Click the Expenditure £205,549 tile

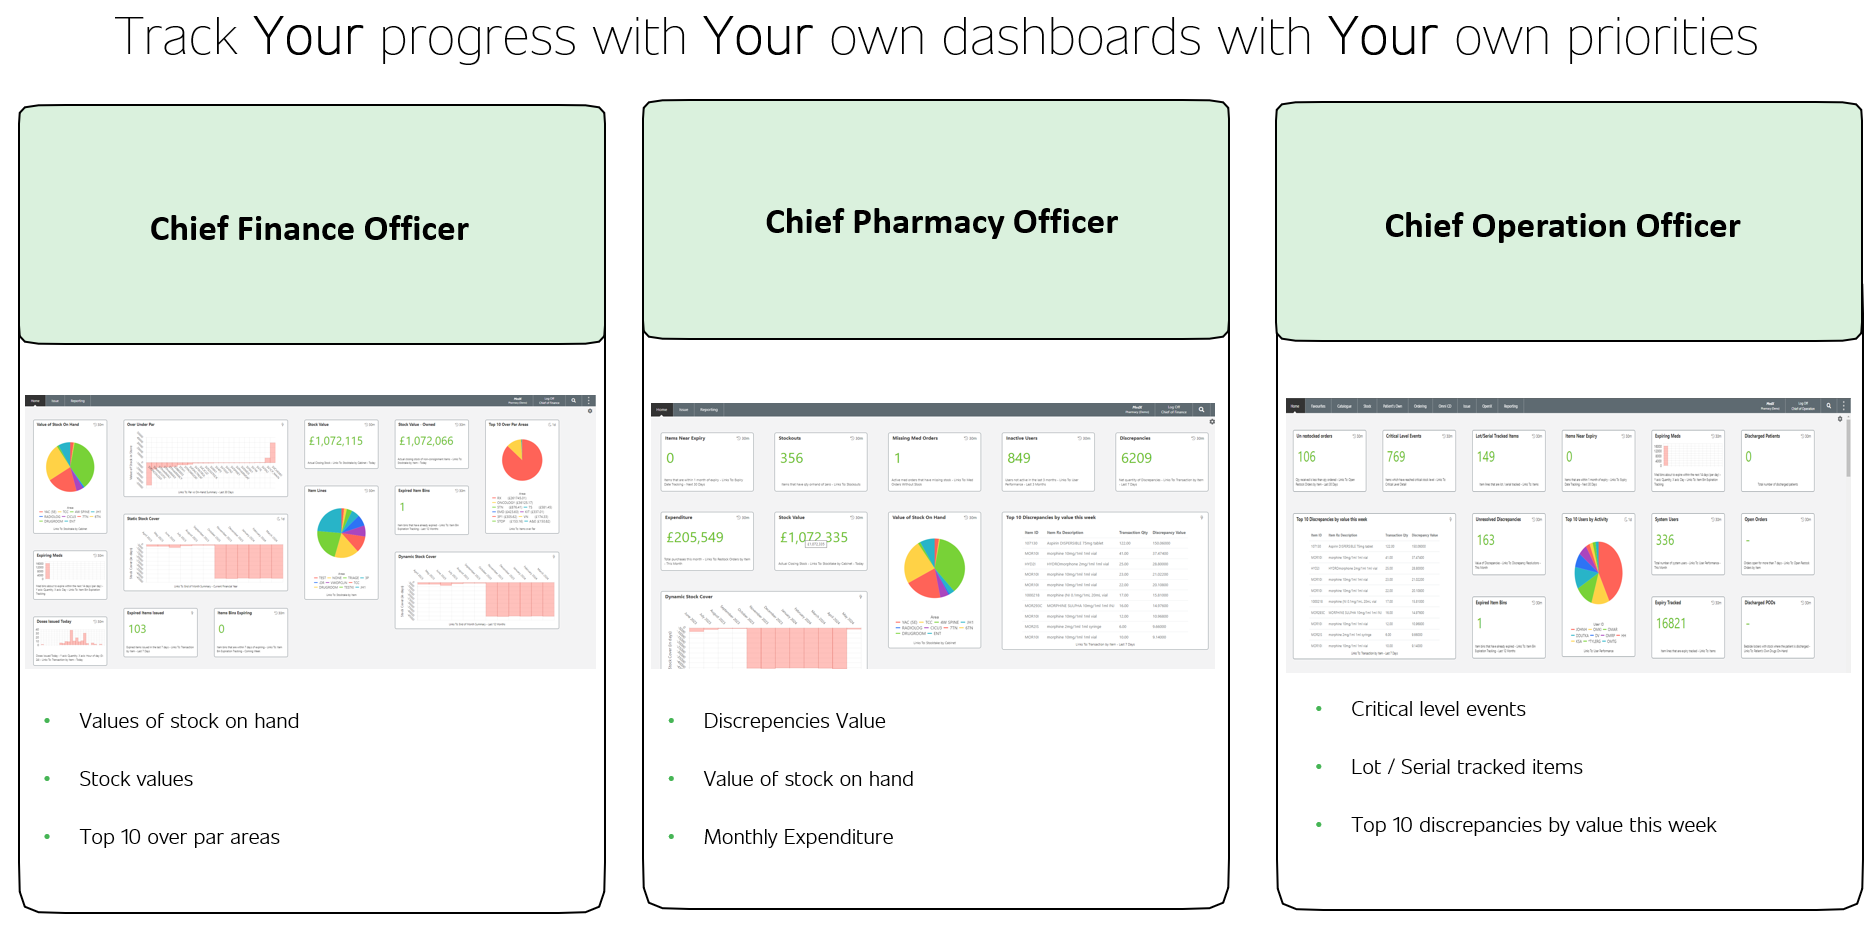[x=707, y=541]
